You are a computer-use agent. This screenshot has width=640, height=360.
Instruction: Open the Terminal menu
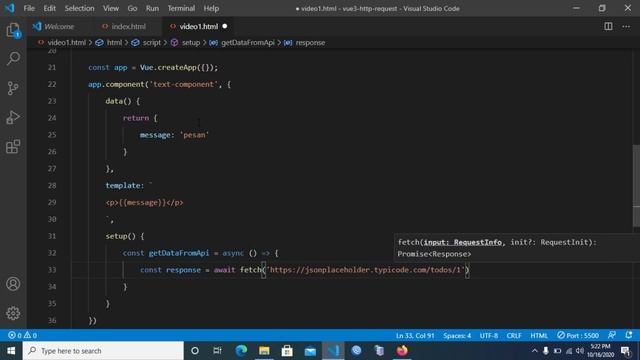click(x=181, y=8)
